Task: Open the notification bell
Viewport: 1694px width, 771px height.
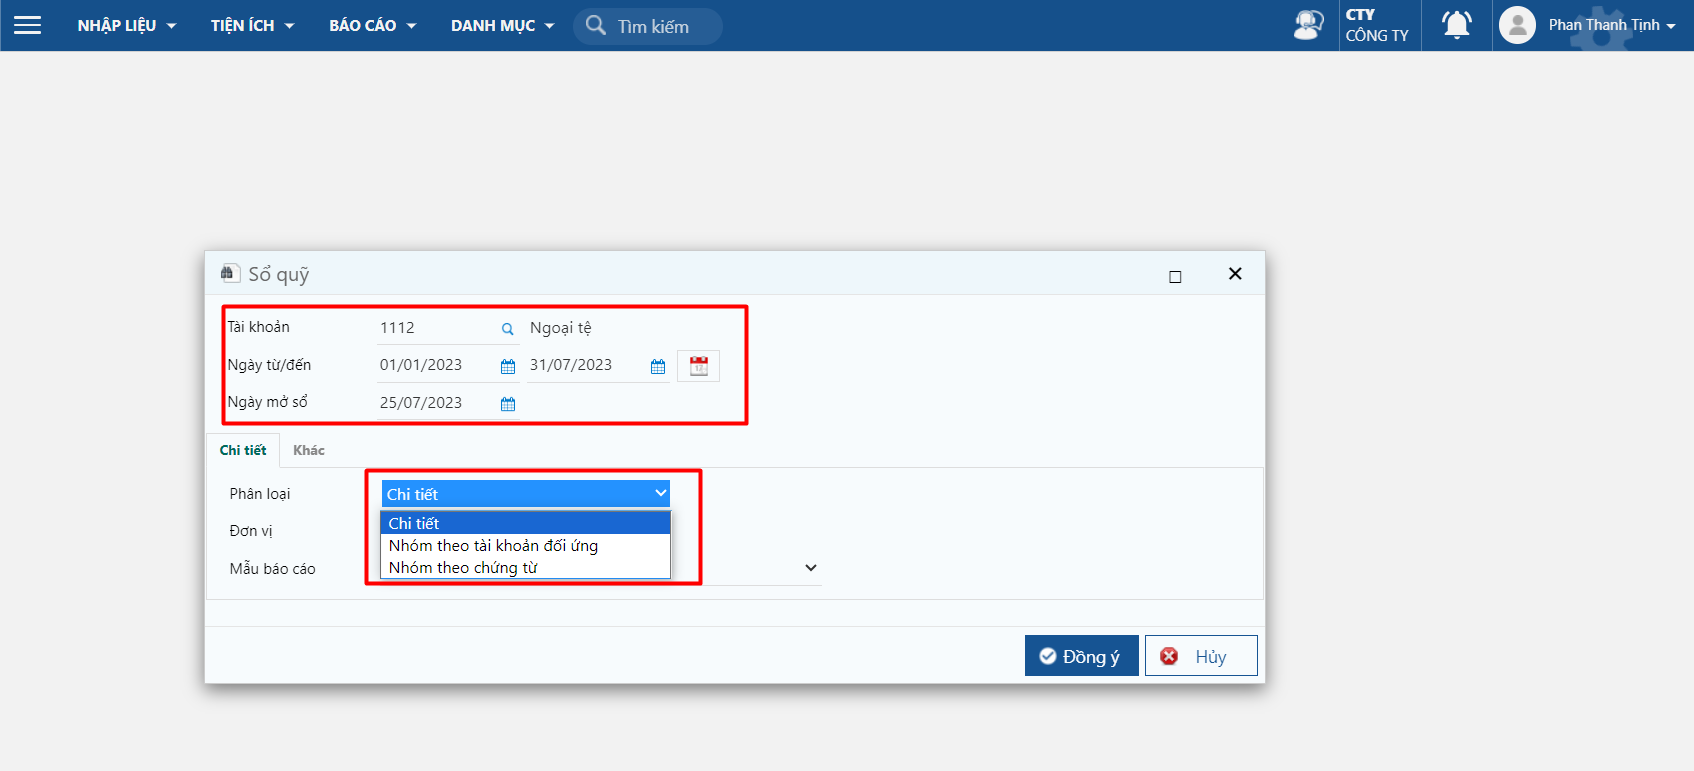Action: point(1456,25)
